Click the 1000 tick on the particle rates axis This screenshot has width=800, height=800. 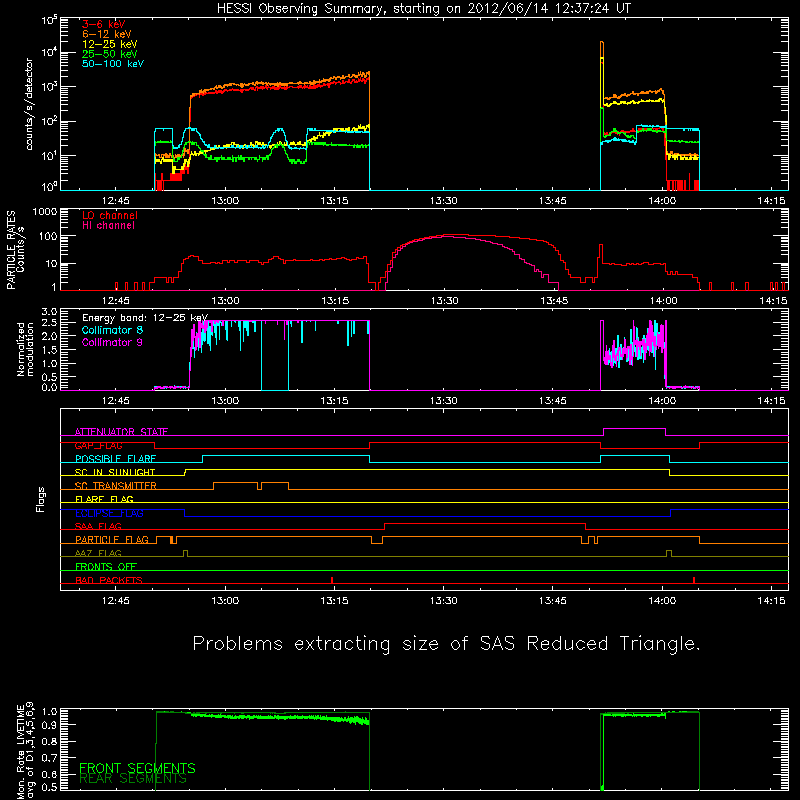(45, 212)
